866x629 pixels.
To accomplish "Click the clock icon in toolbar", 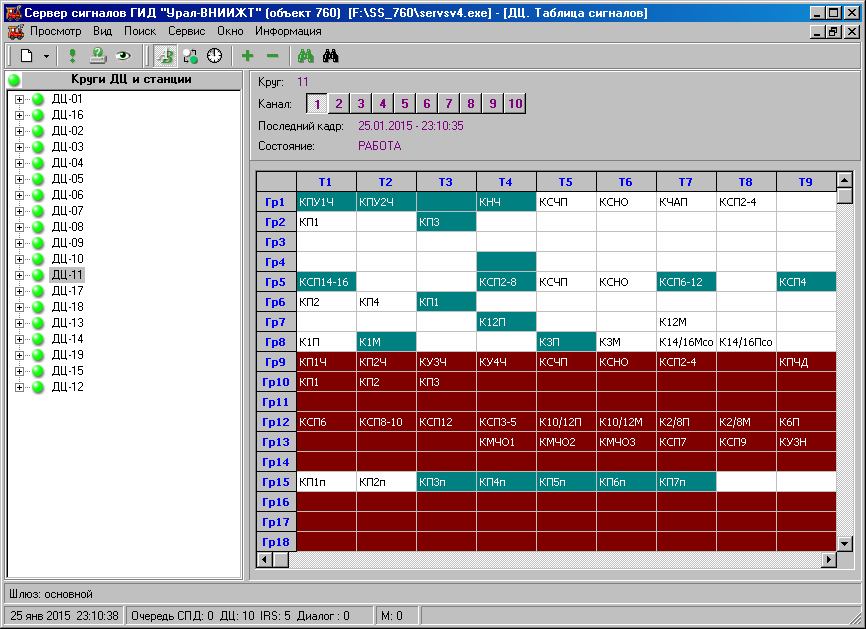I will (x=214, y=56).
